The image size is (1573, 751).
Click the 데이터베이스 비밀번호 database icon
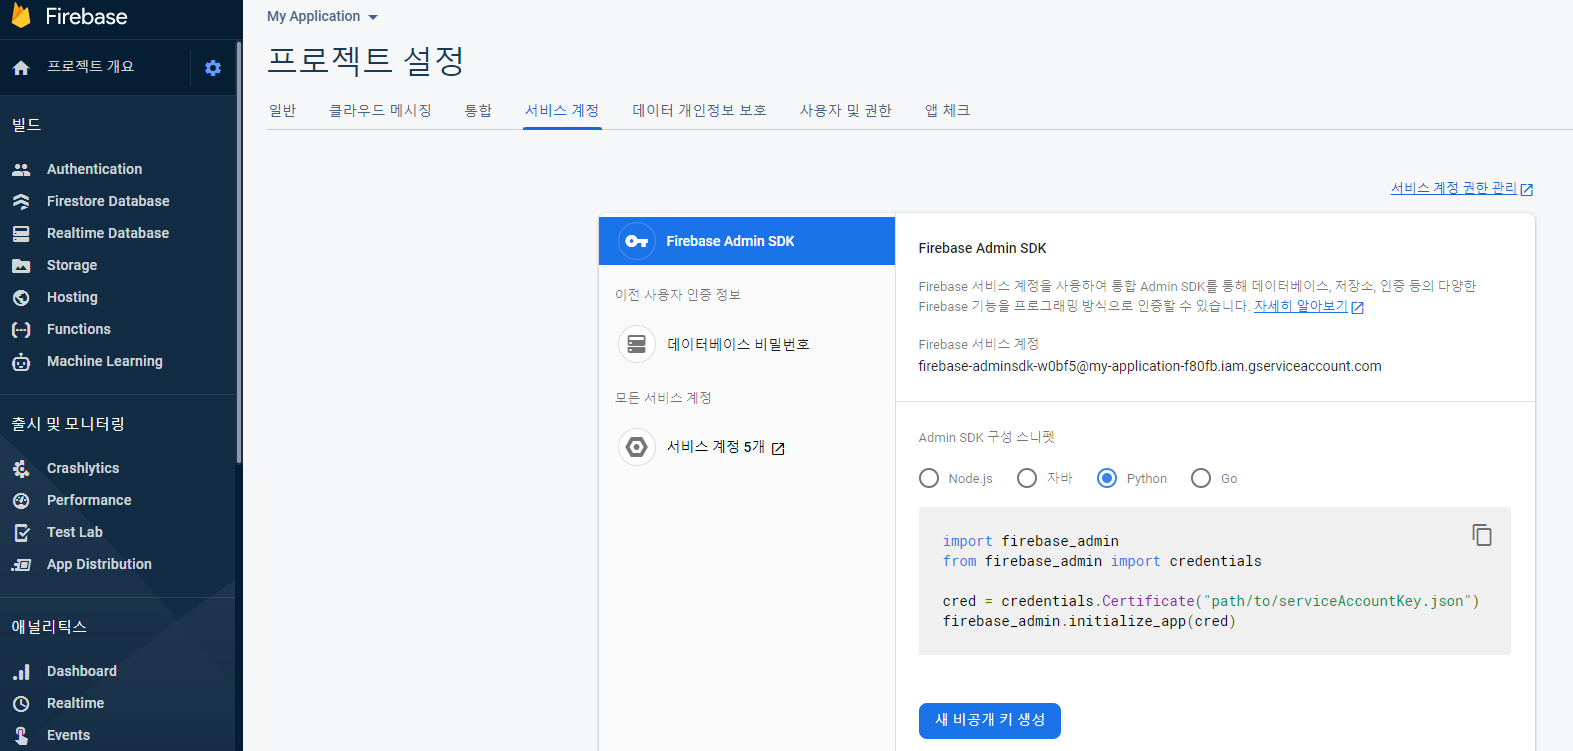click(637, 344)
